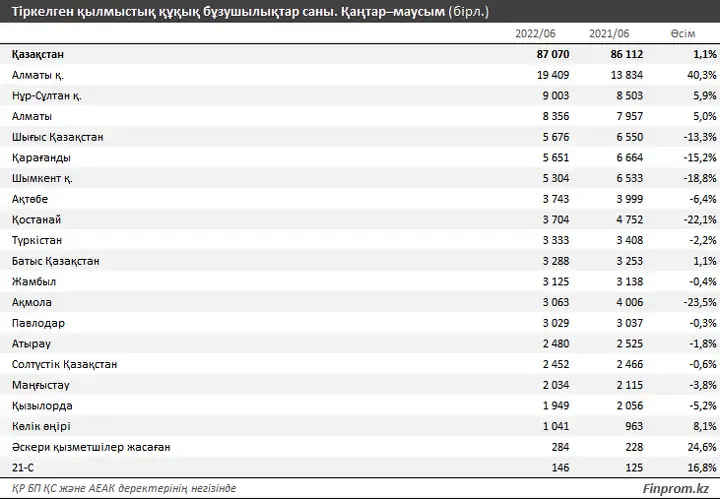Select the Маңғыстау row label
The image size is (720, 499).
[x=40, y=385]
